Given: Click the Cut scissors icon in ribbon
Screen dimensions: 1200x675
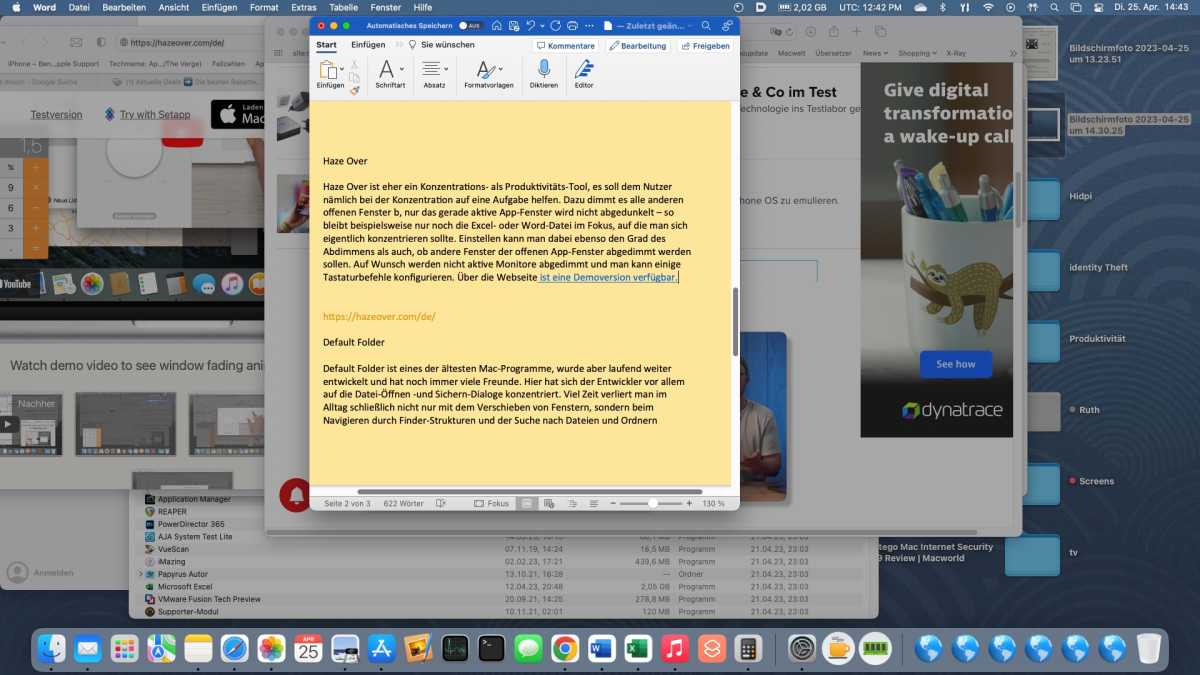Looking at the screenshot, I should (354, 63).
